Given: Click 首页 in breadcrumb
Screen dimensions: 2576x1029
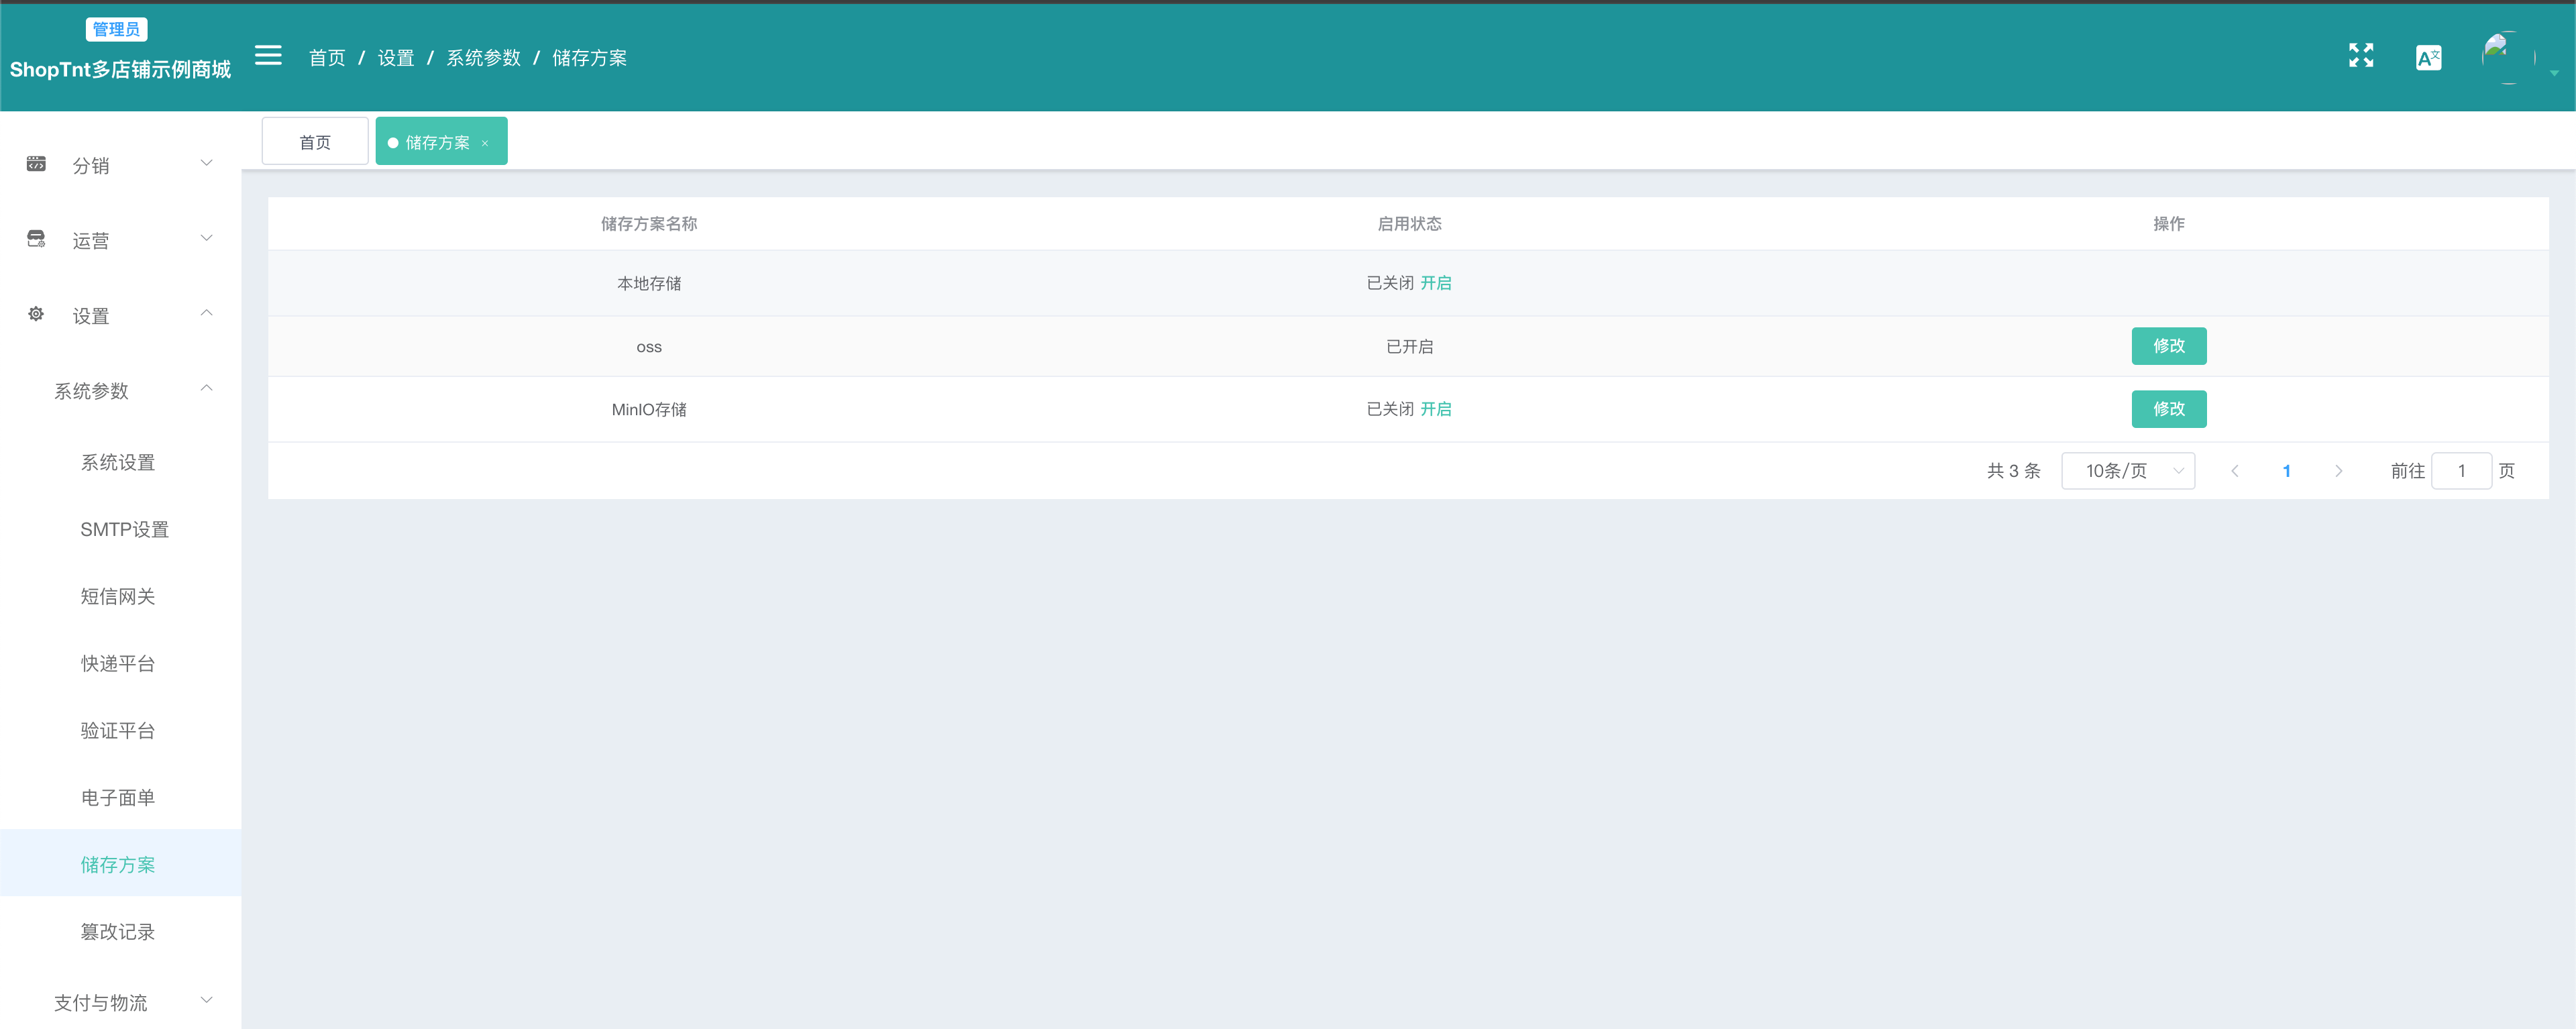Looking at the screenshot, I should (x=327, y=58).
